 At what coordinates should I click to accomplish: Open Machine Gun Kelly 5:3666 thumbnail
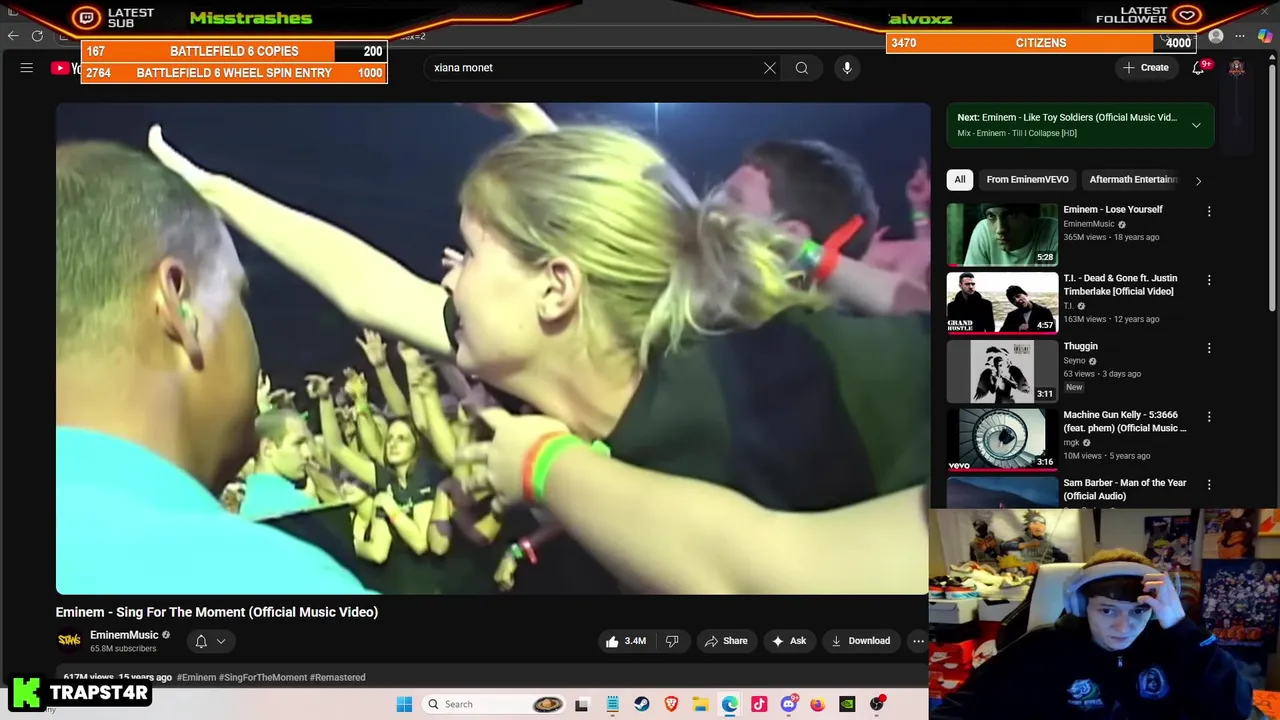click(x=1002, y=439)
